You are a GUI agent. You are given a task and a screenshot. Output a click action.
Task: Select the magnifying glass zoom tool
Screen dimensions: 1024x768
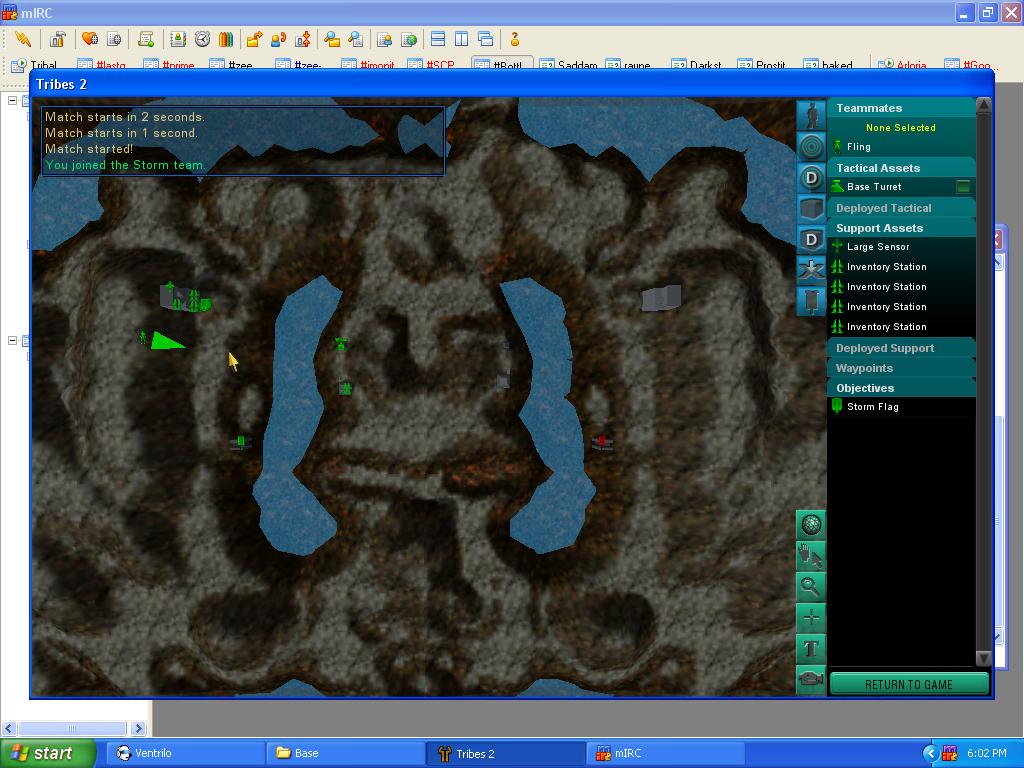point(811,586)
